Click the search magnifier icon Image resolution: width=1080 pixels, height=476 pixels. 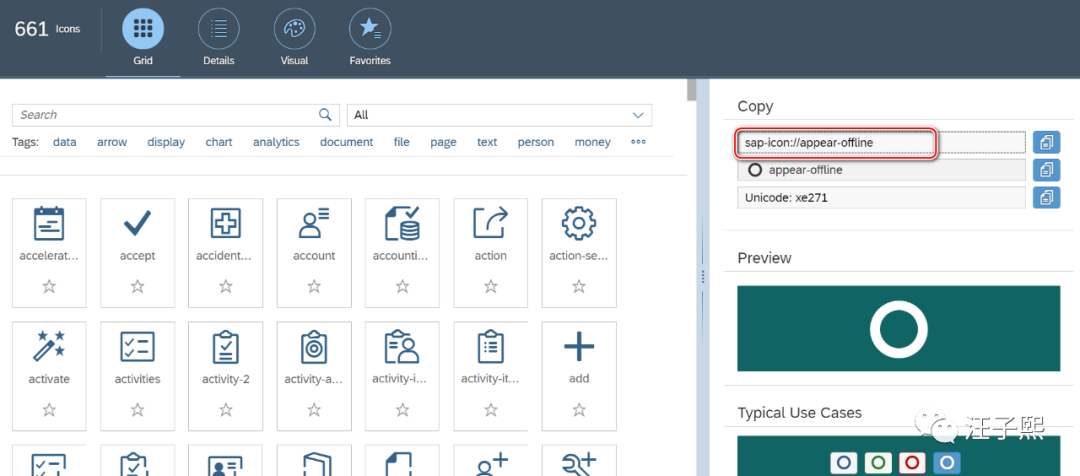(x=325, y=115)
